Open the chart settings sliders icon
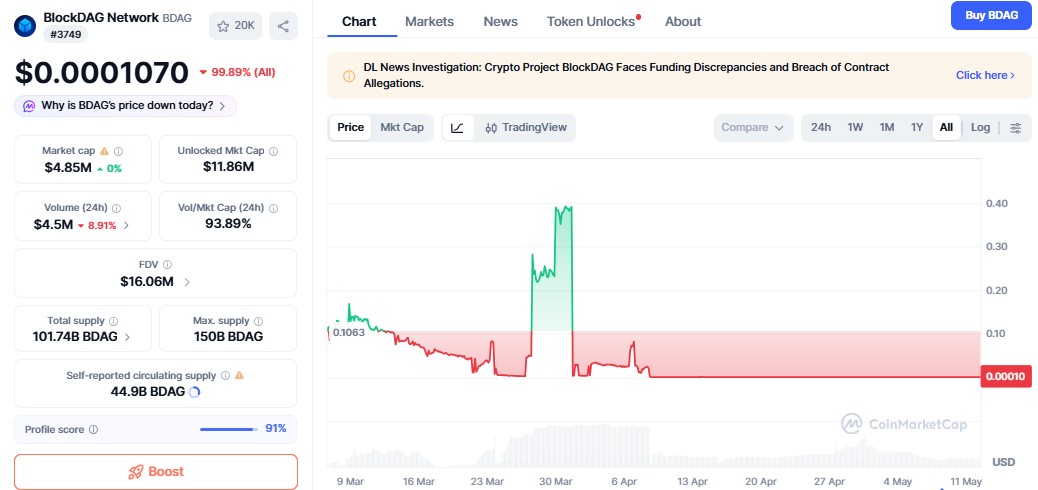 tap(1015, 128)
